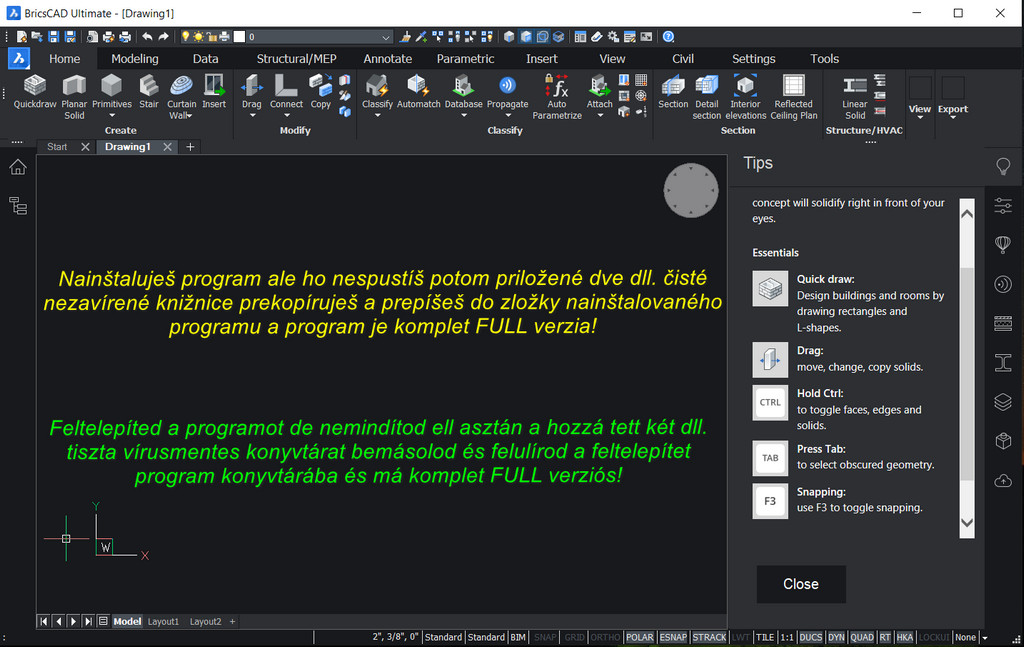Click the Reflected Ceiling Plan tool
This screenshot has height=647, width=1024.
(x=793, y=97)
